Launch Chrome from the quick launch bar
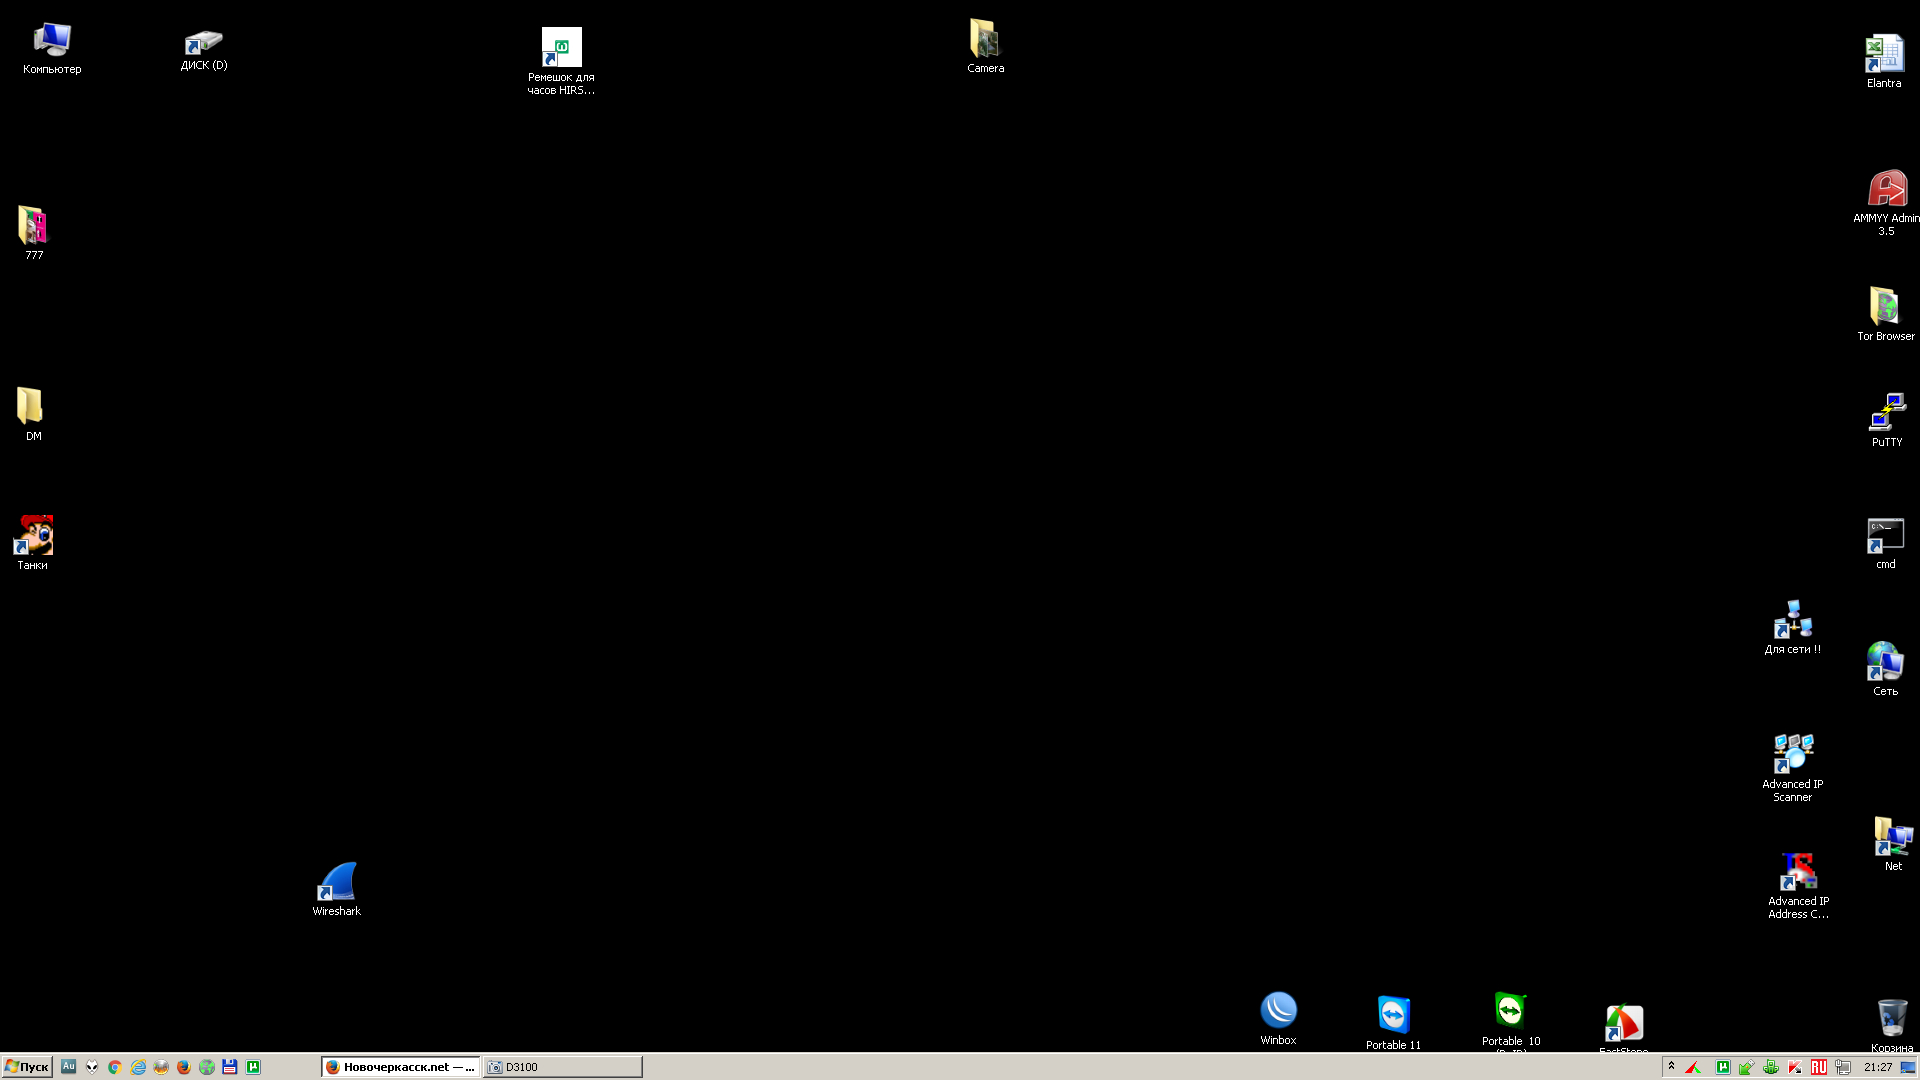 pyautogui.click(x=115, y=1067)
